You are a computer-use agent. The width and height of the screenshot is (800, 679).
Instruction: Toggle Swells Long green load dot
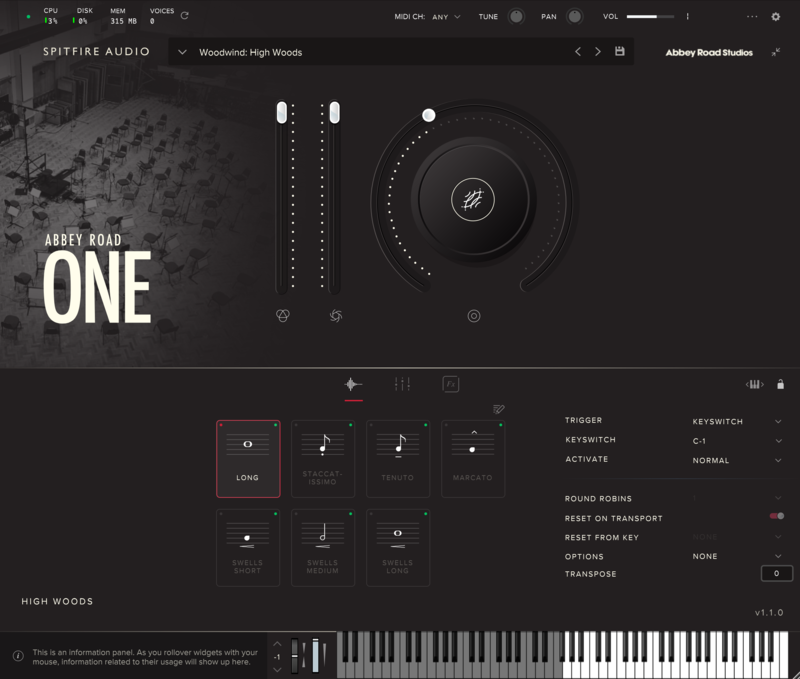point(426,514)
